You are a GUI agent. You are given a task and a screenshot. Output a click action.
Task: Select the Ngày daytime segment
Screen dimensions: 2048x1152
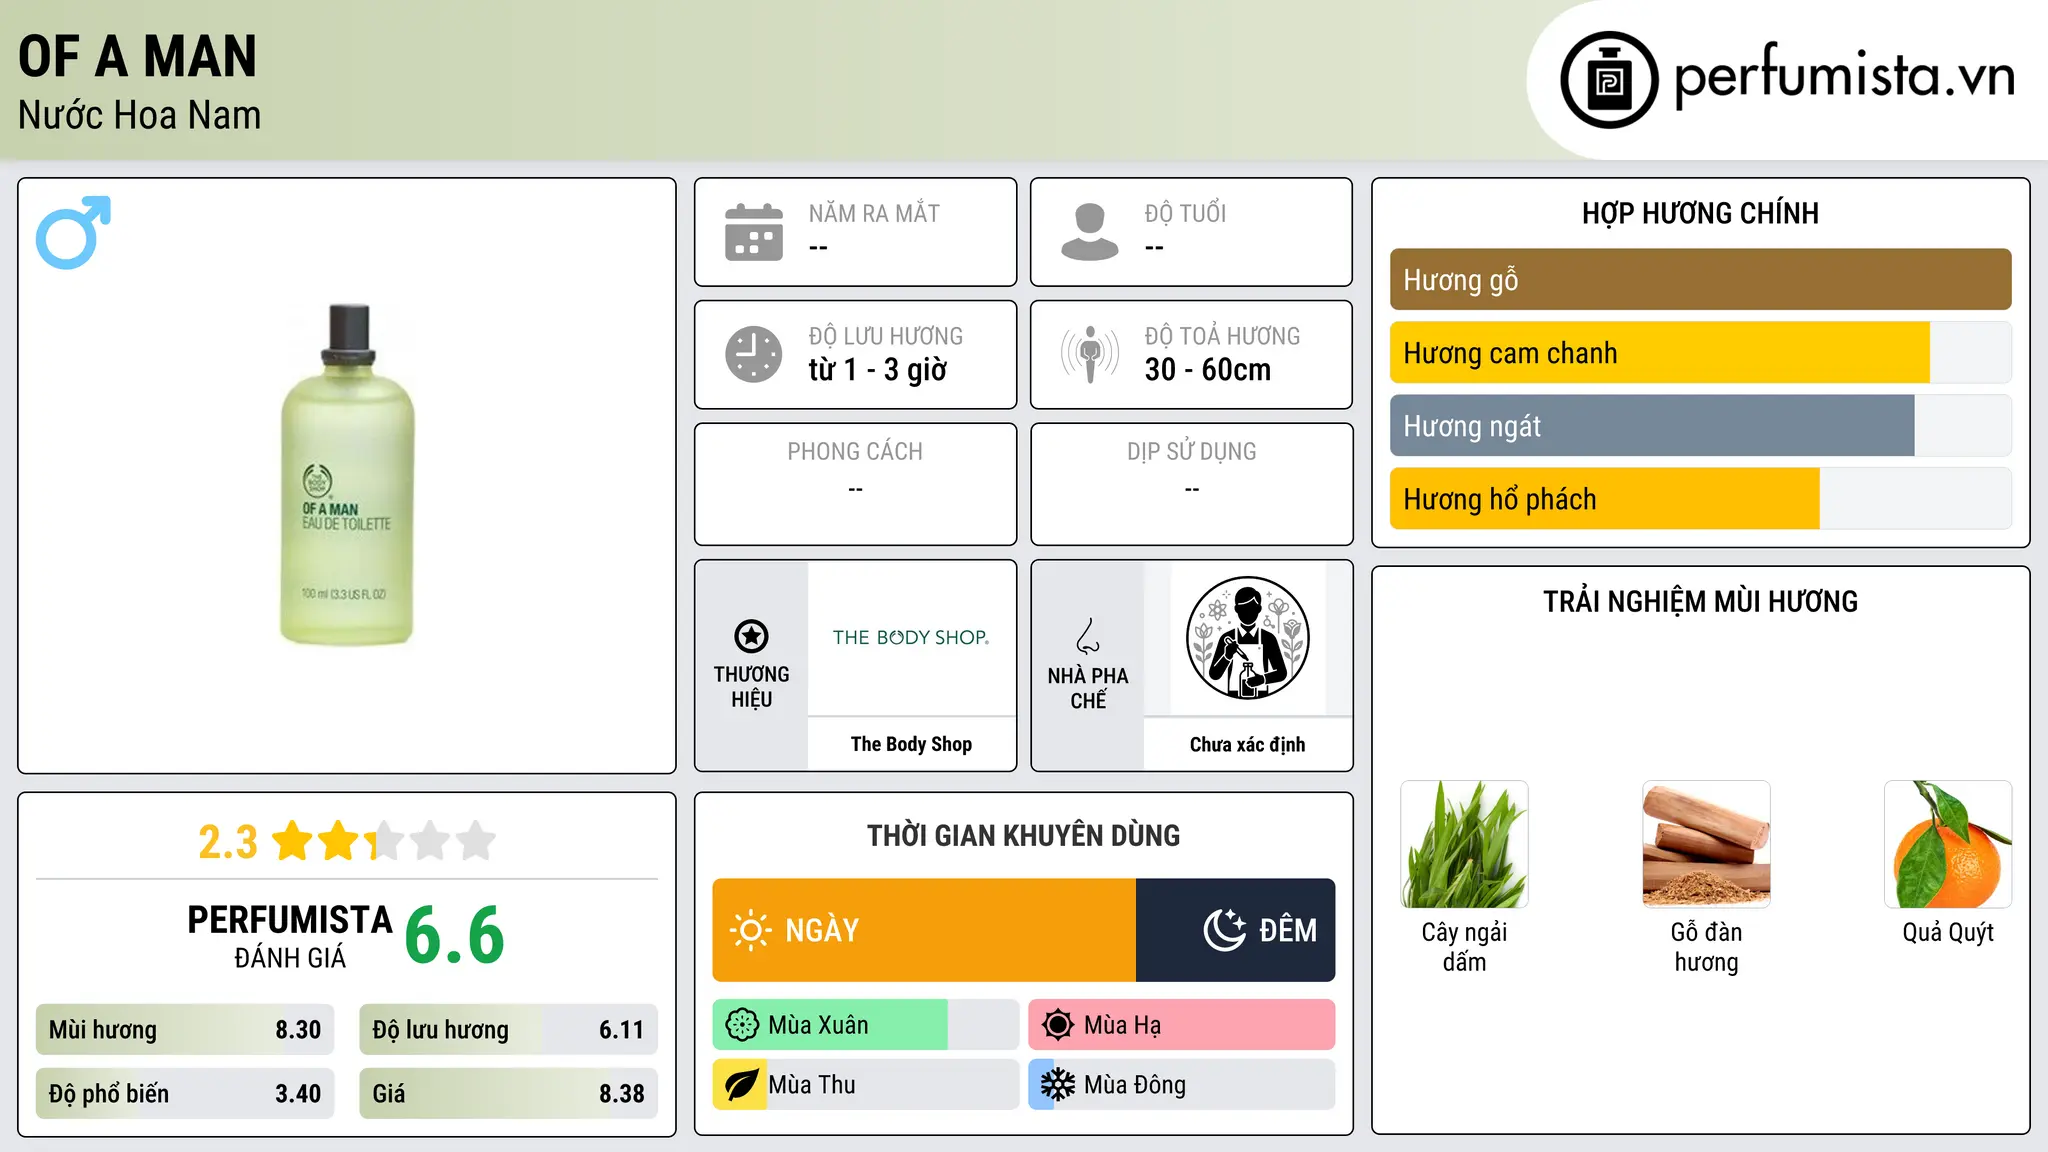[924, 930]
